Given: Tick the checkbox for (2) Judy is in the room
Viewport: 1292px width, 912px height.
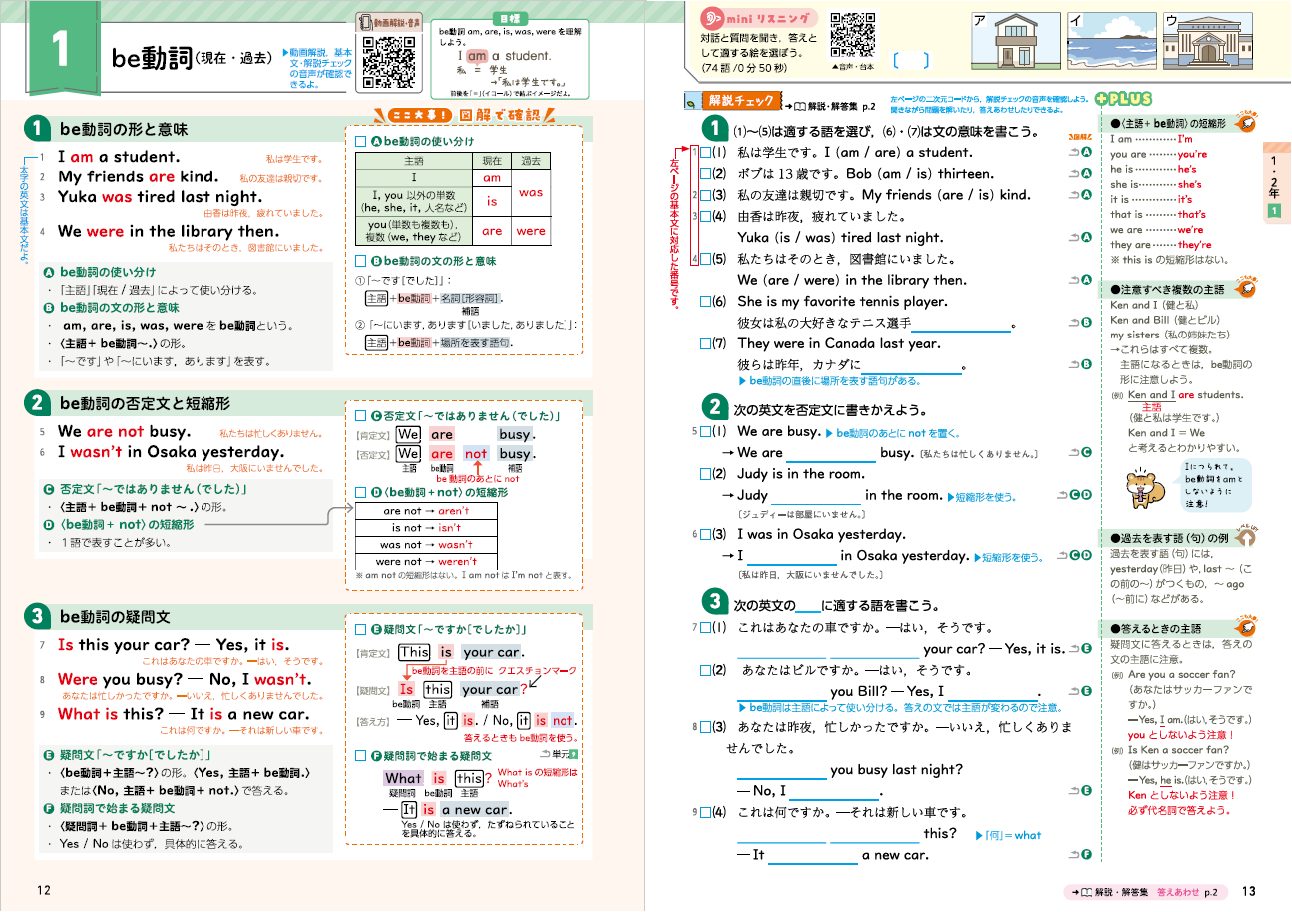Looking at the screenshot, I should point(705,474).
